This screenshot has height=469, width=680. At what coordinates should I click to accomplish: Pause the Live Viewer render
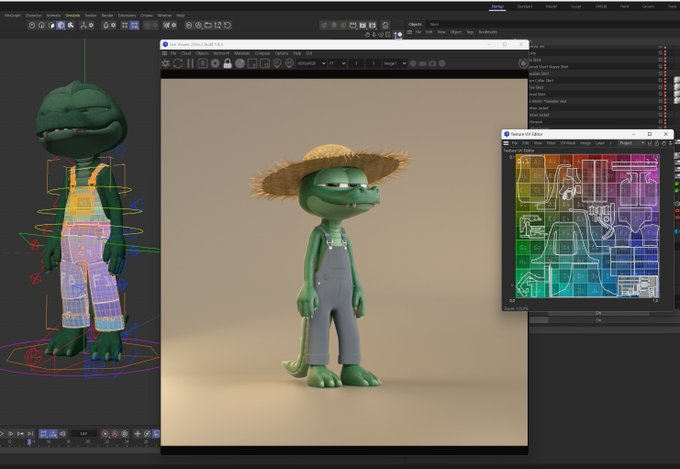tap(190, 63)
